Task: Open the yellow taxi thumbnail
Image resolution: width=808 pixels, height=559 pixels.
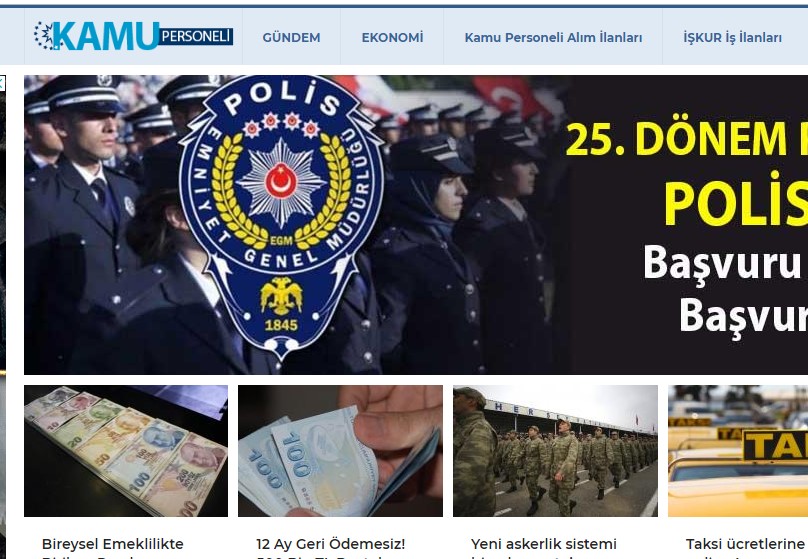Action: [738, 451]
